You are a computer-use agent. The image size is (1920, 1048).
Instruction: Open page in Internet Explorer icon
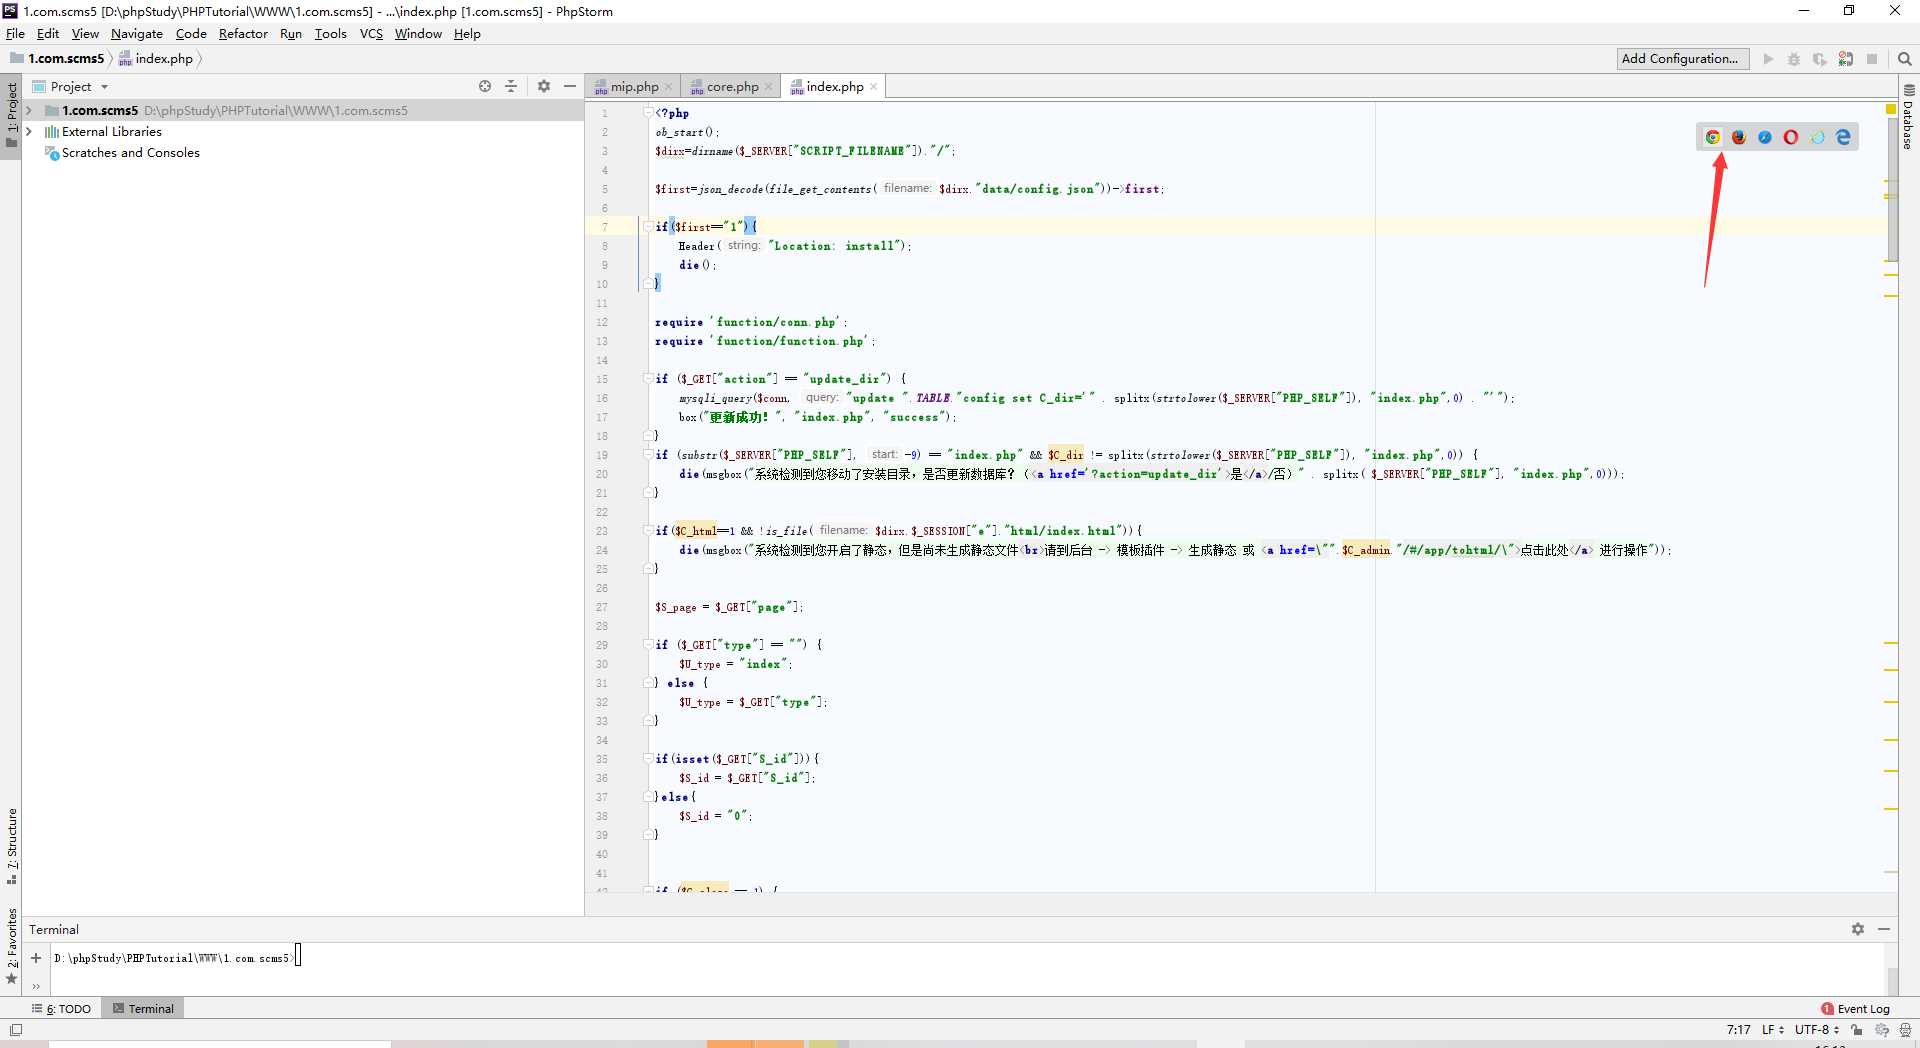[1817, 137]
